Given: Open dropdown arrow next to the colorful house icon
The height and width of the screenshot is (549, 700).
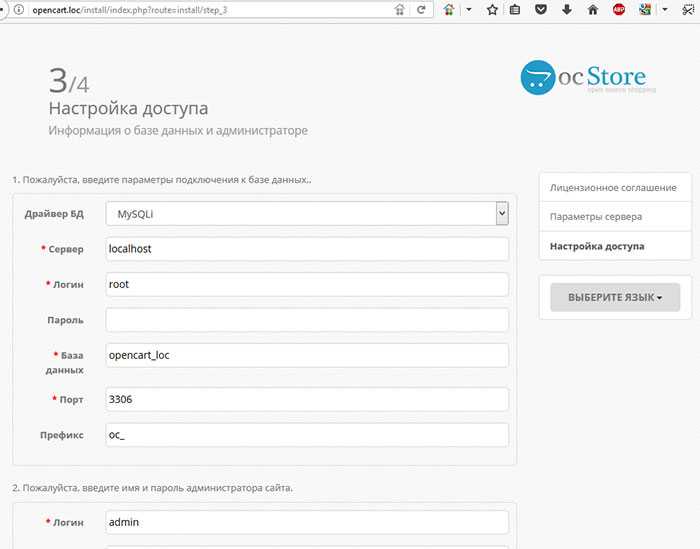Looking at the screenshot, I should (x=469, y=9).
